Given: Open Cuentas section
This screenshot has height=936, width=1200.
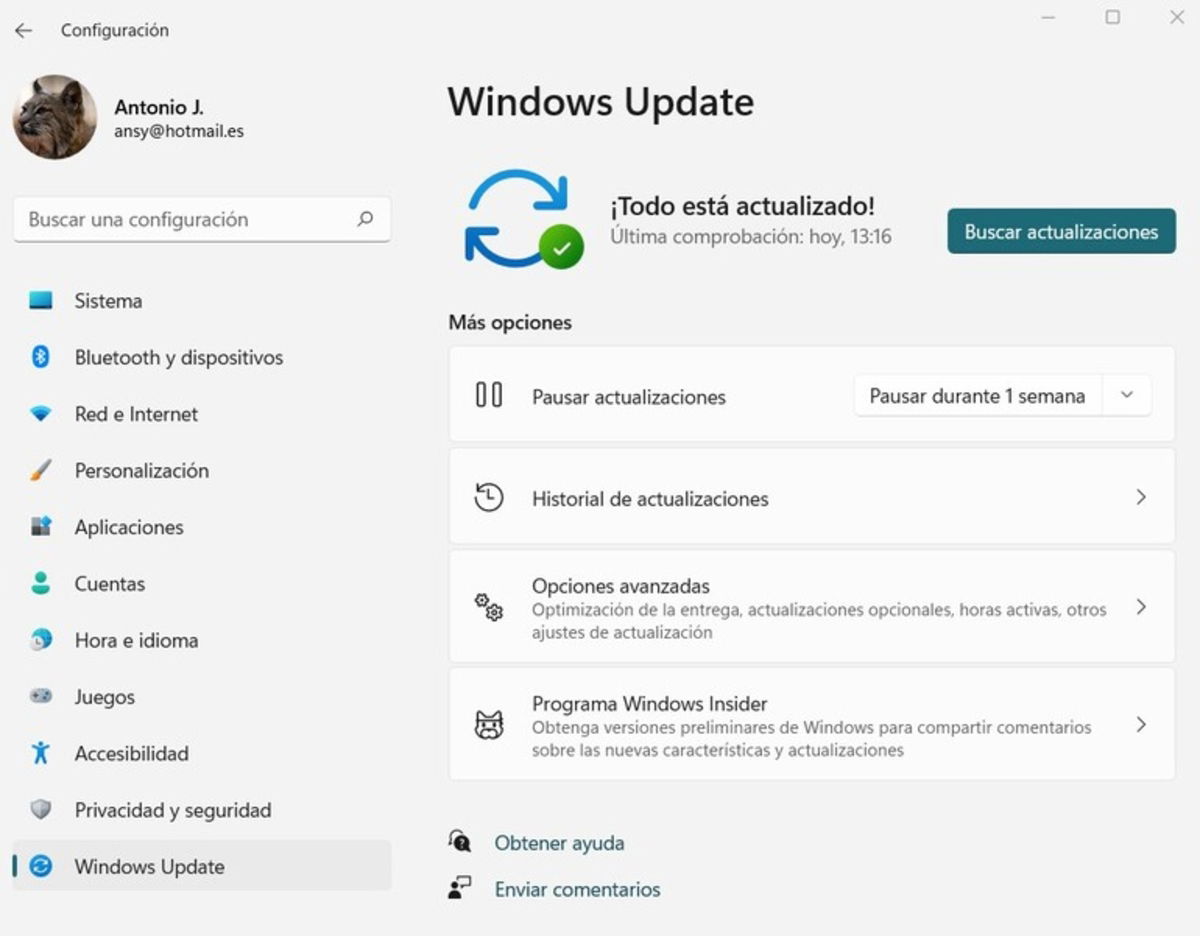Looking at the screenshot, I should point(202,584).
